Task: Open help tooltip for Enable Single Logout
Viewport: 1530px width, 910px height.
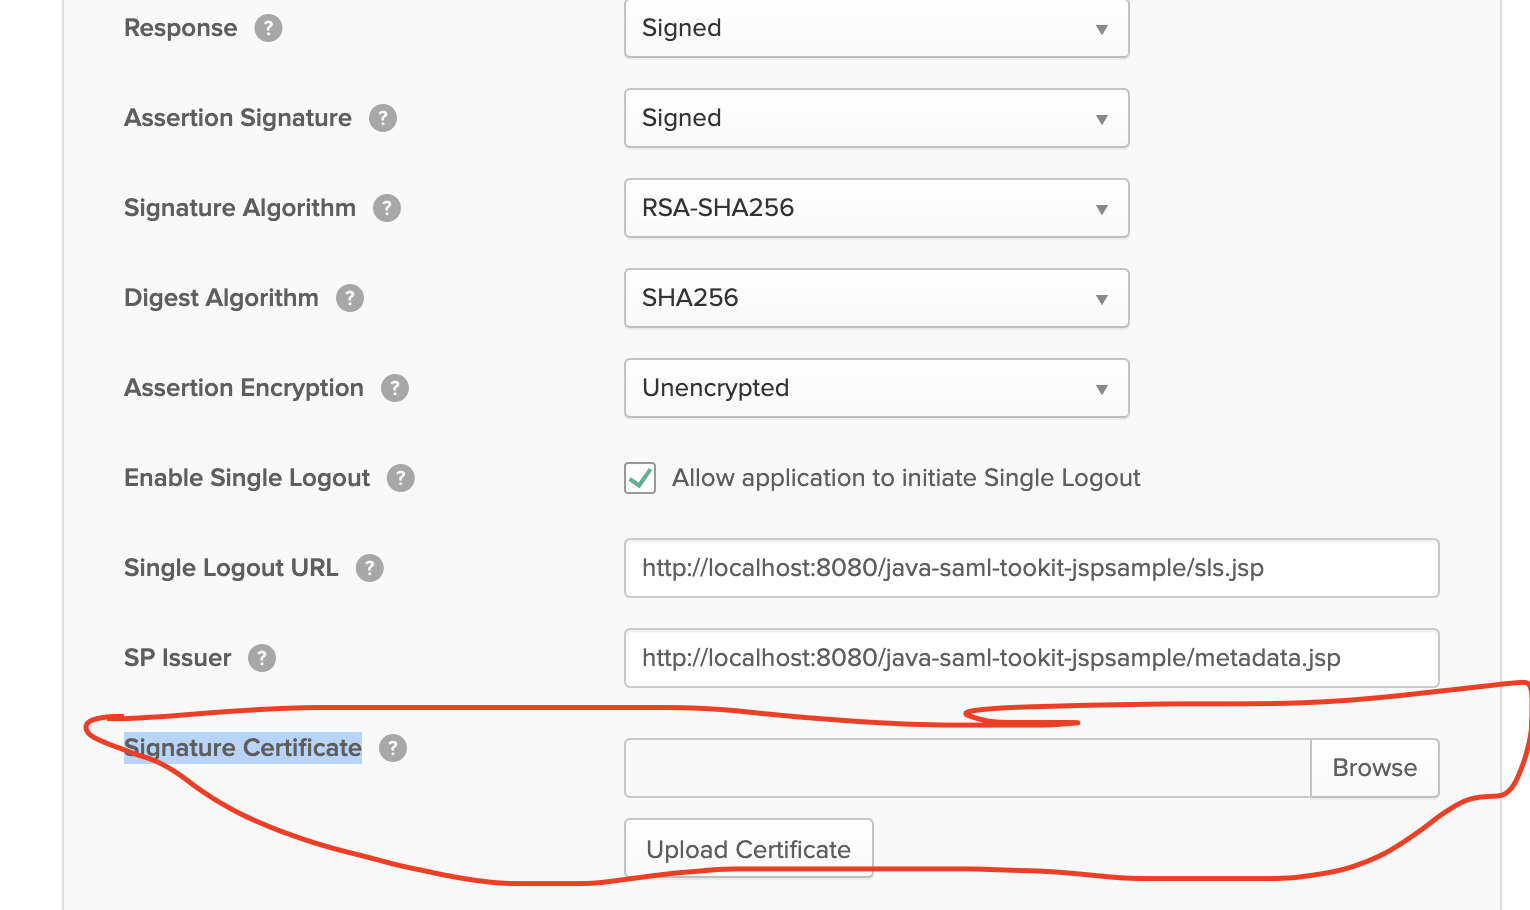Action: [400, 478]
